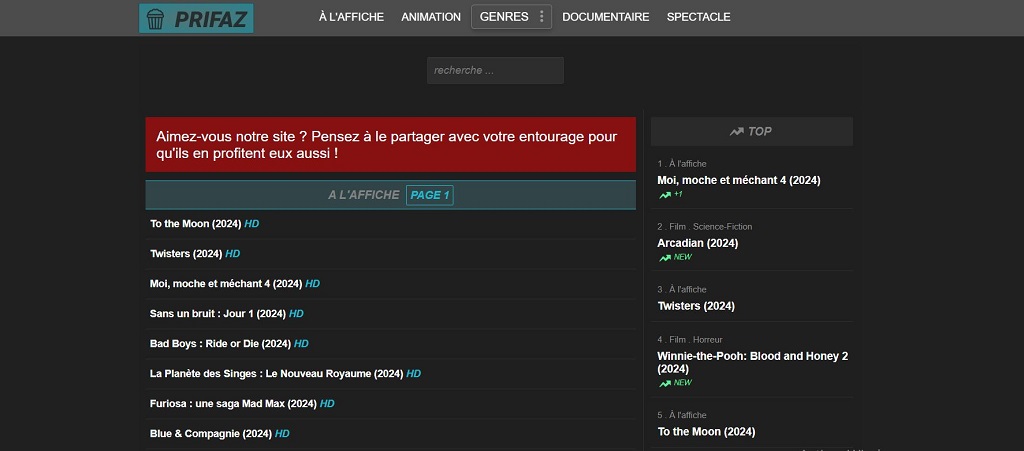Click the three-dot icon in GENRES
Image resolution: width=1024 pixels, height=451 pixels.
point(542,17)
